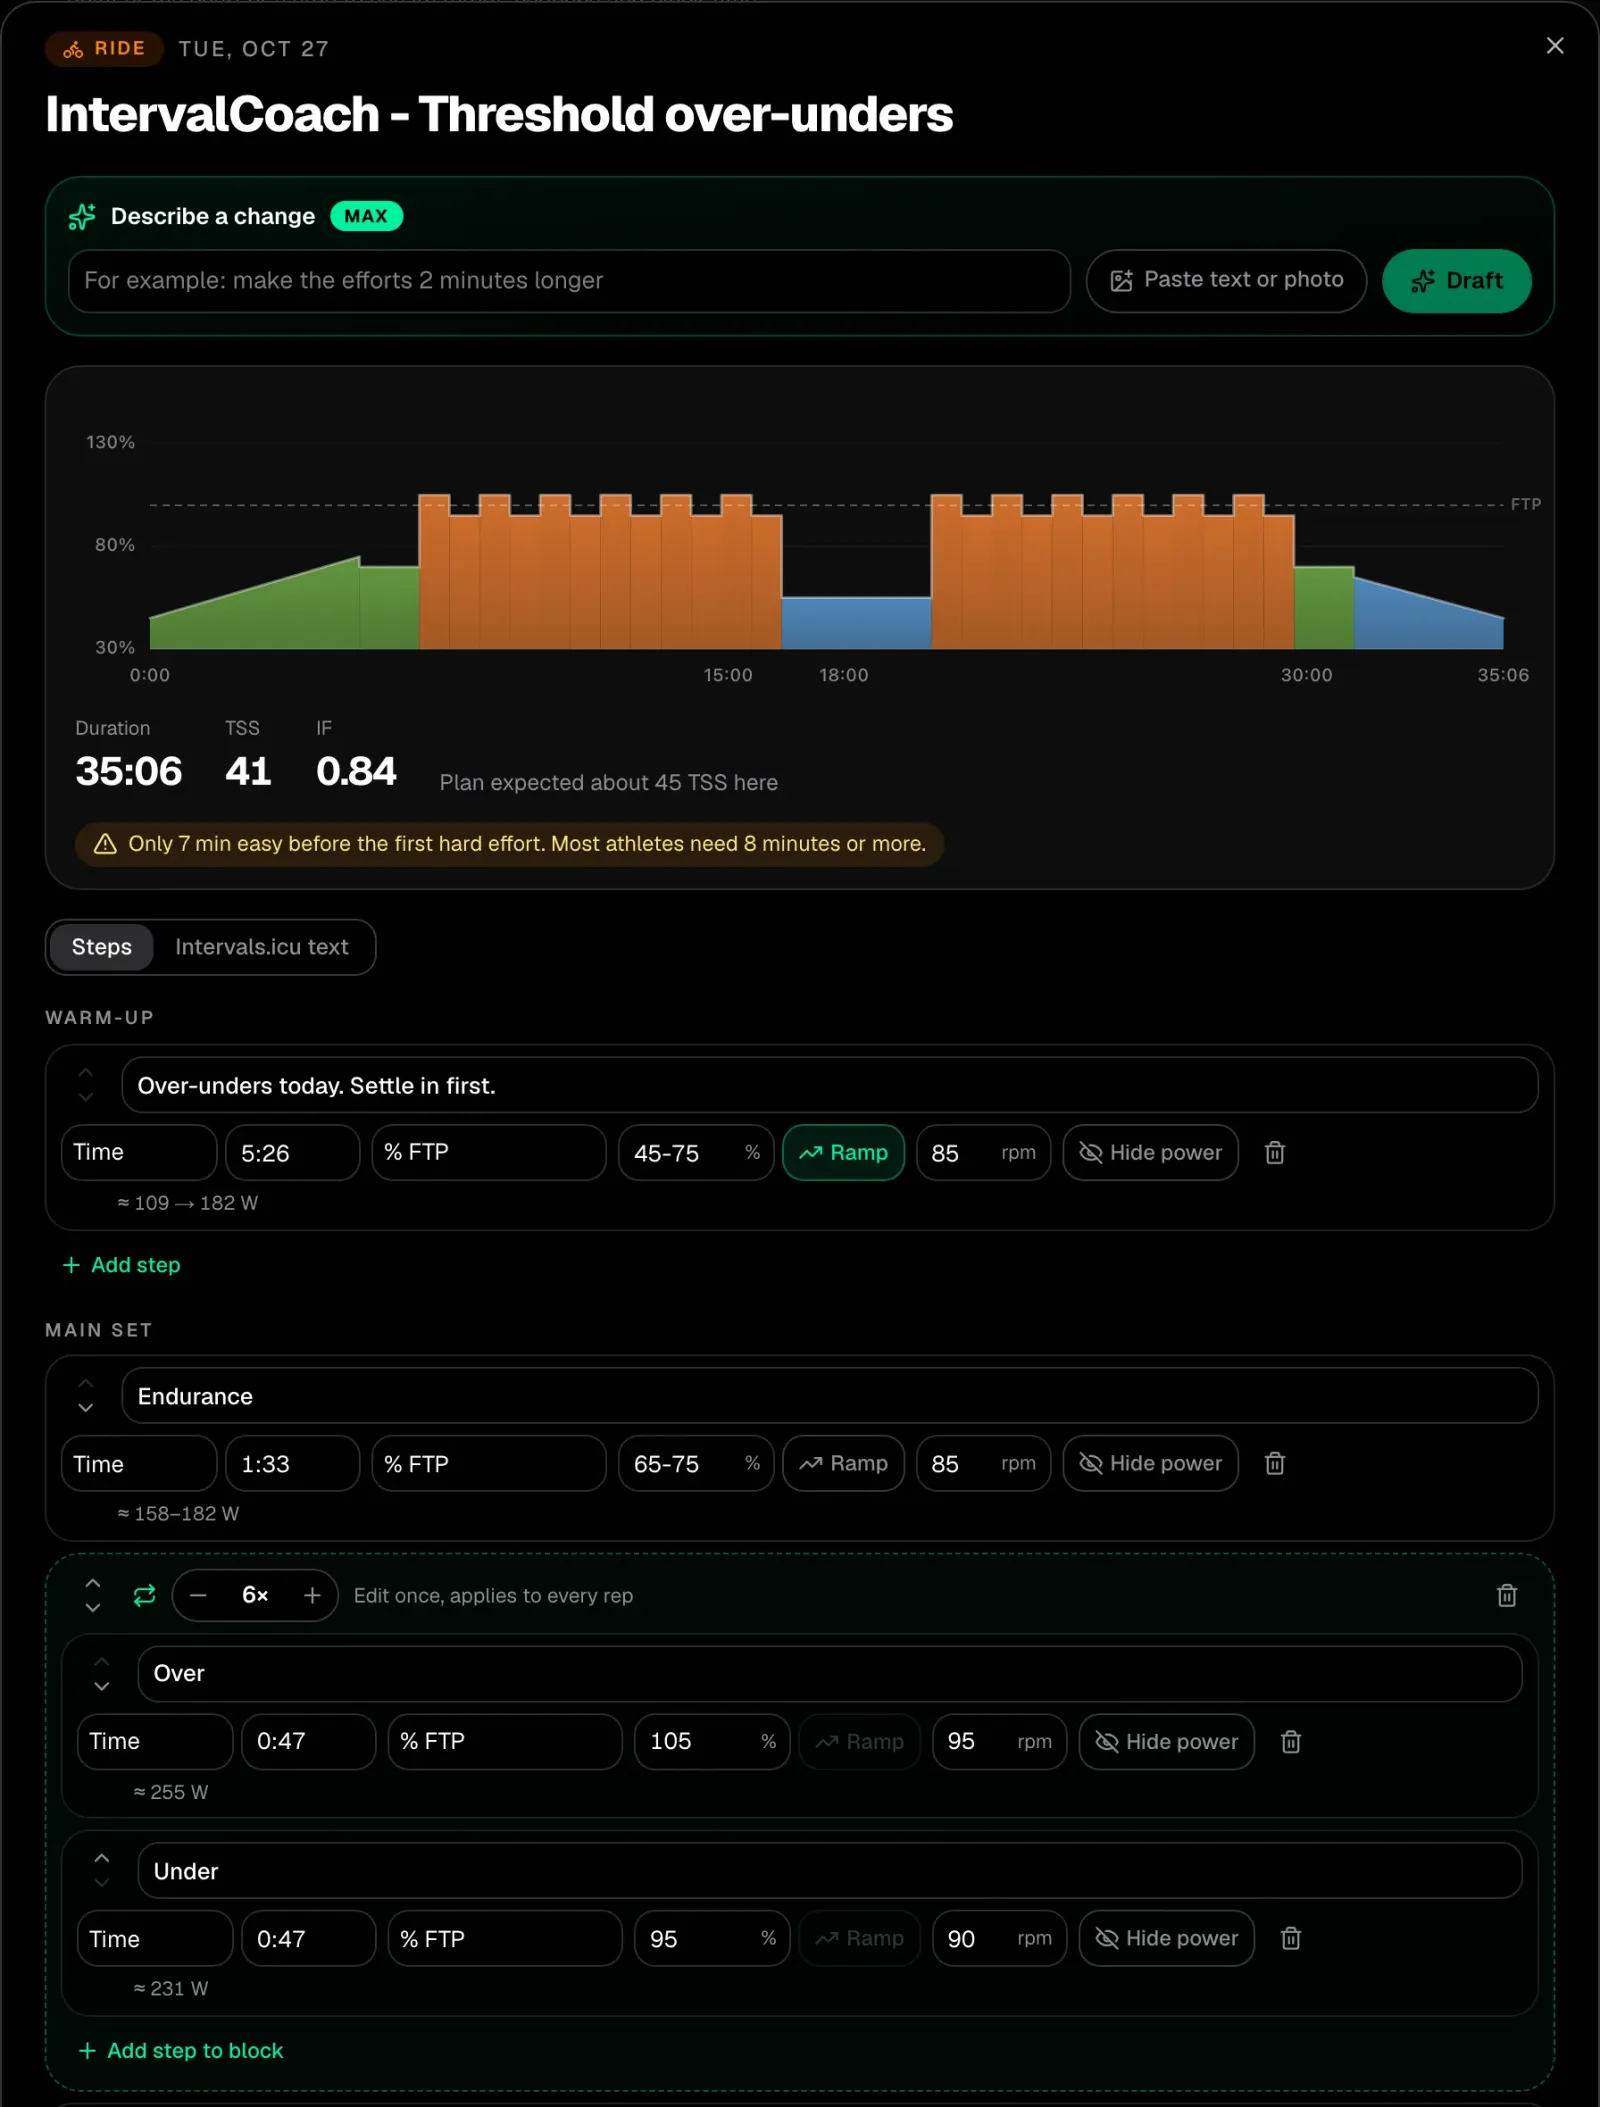Click the green Draft button

click(x=1456, y=281)
